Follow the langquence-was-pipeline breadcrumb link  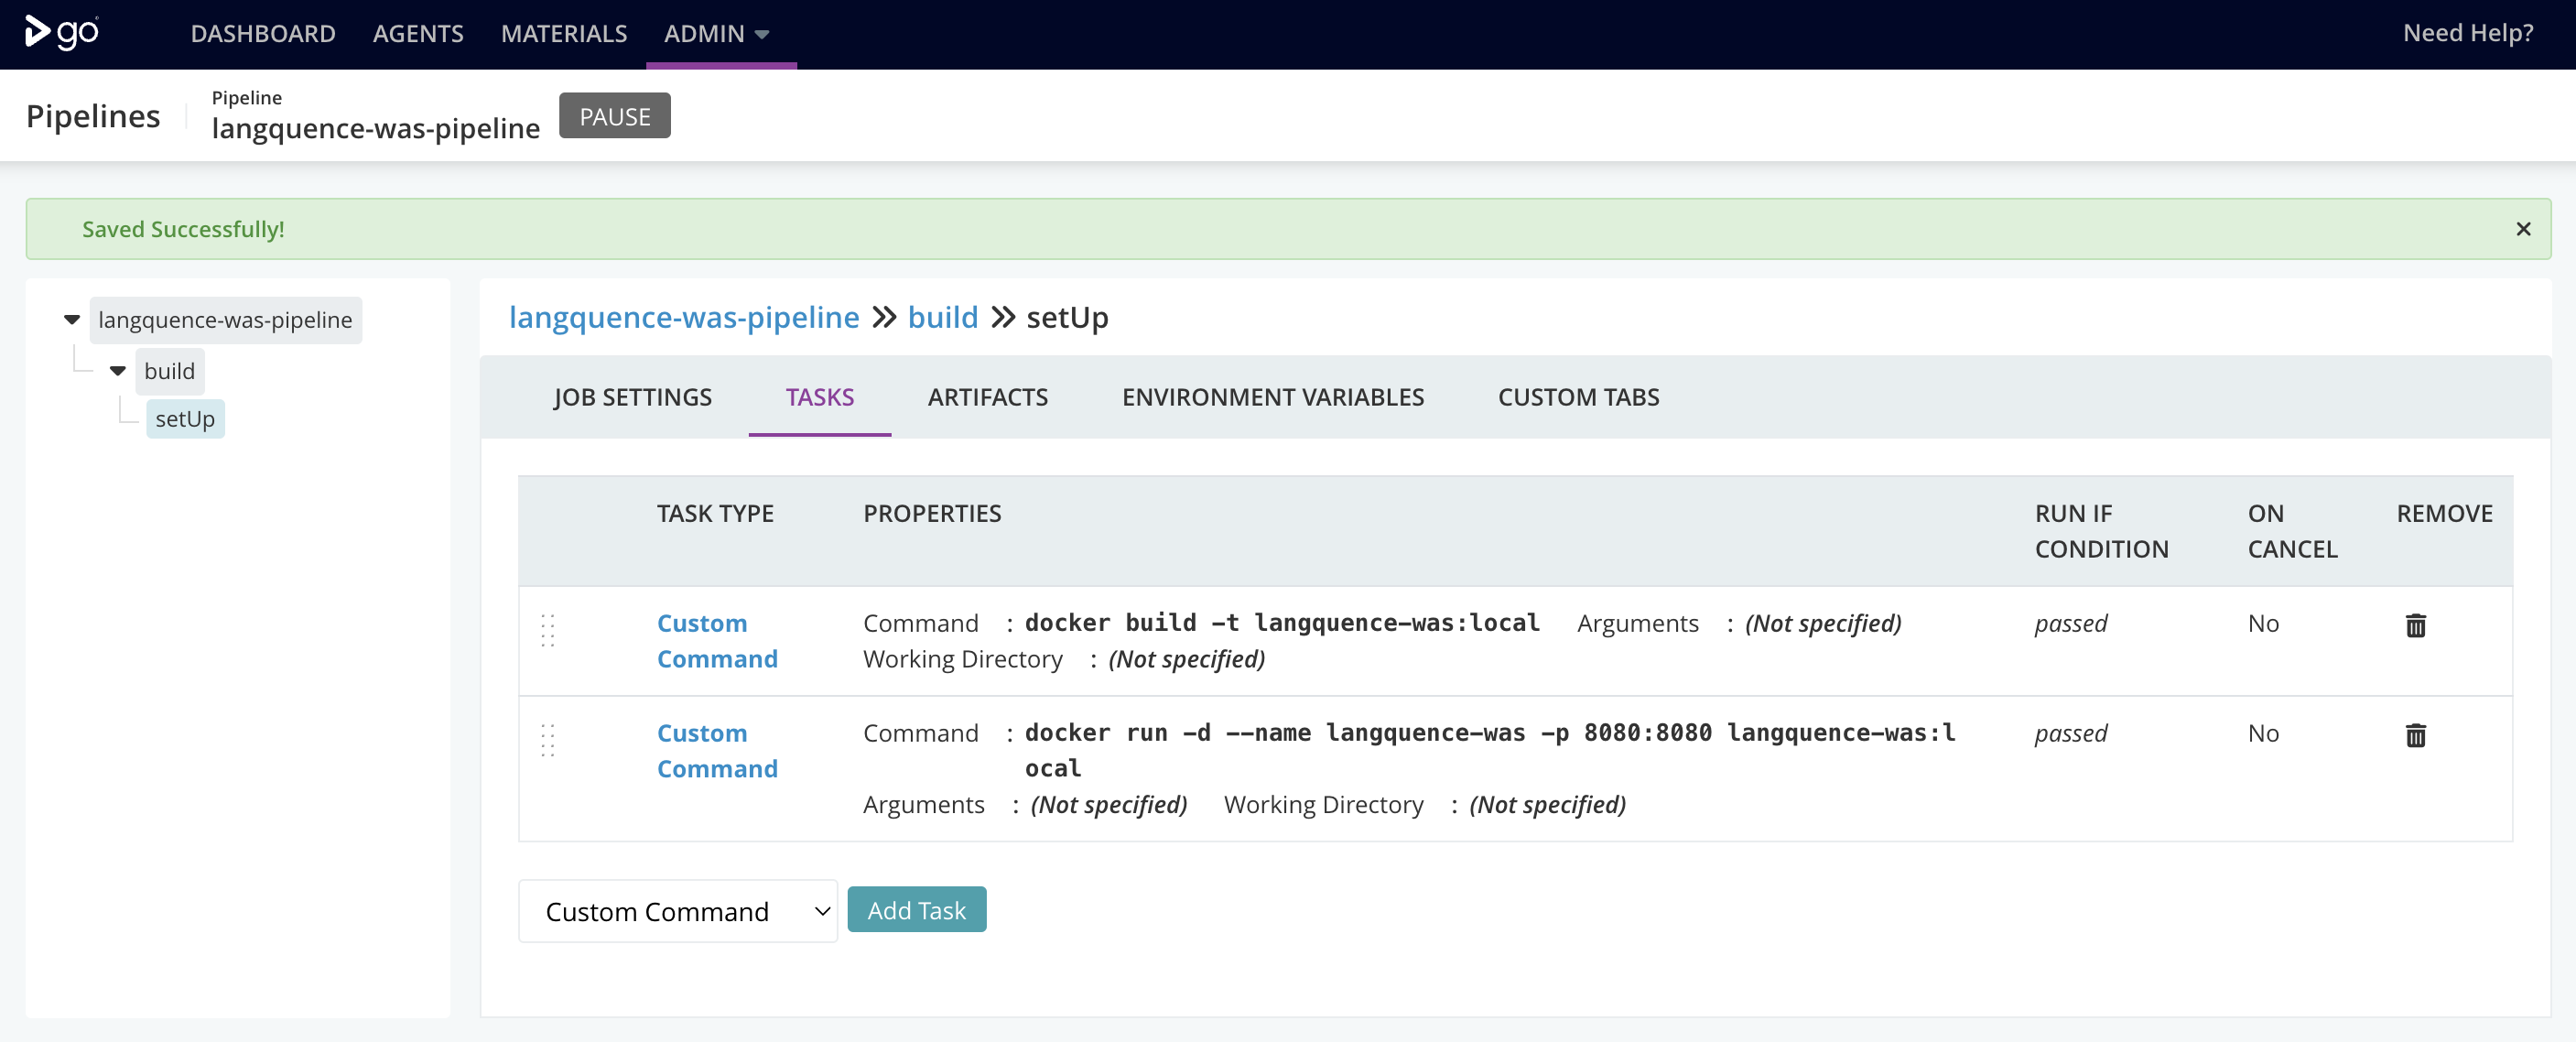[684, 317]
